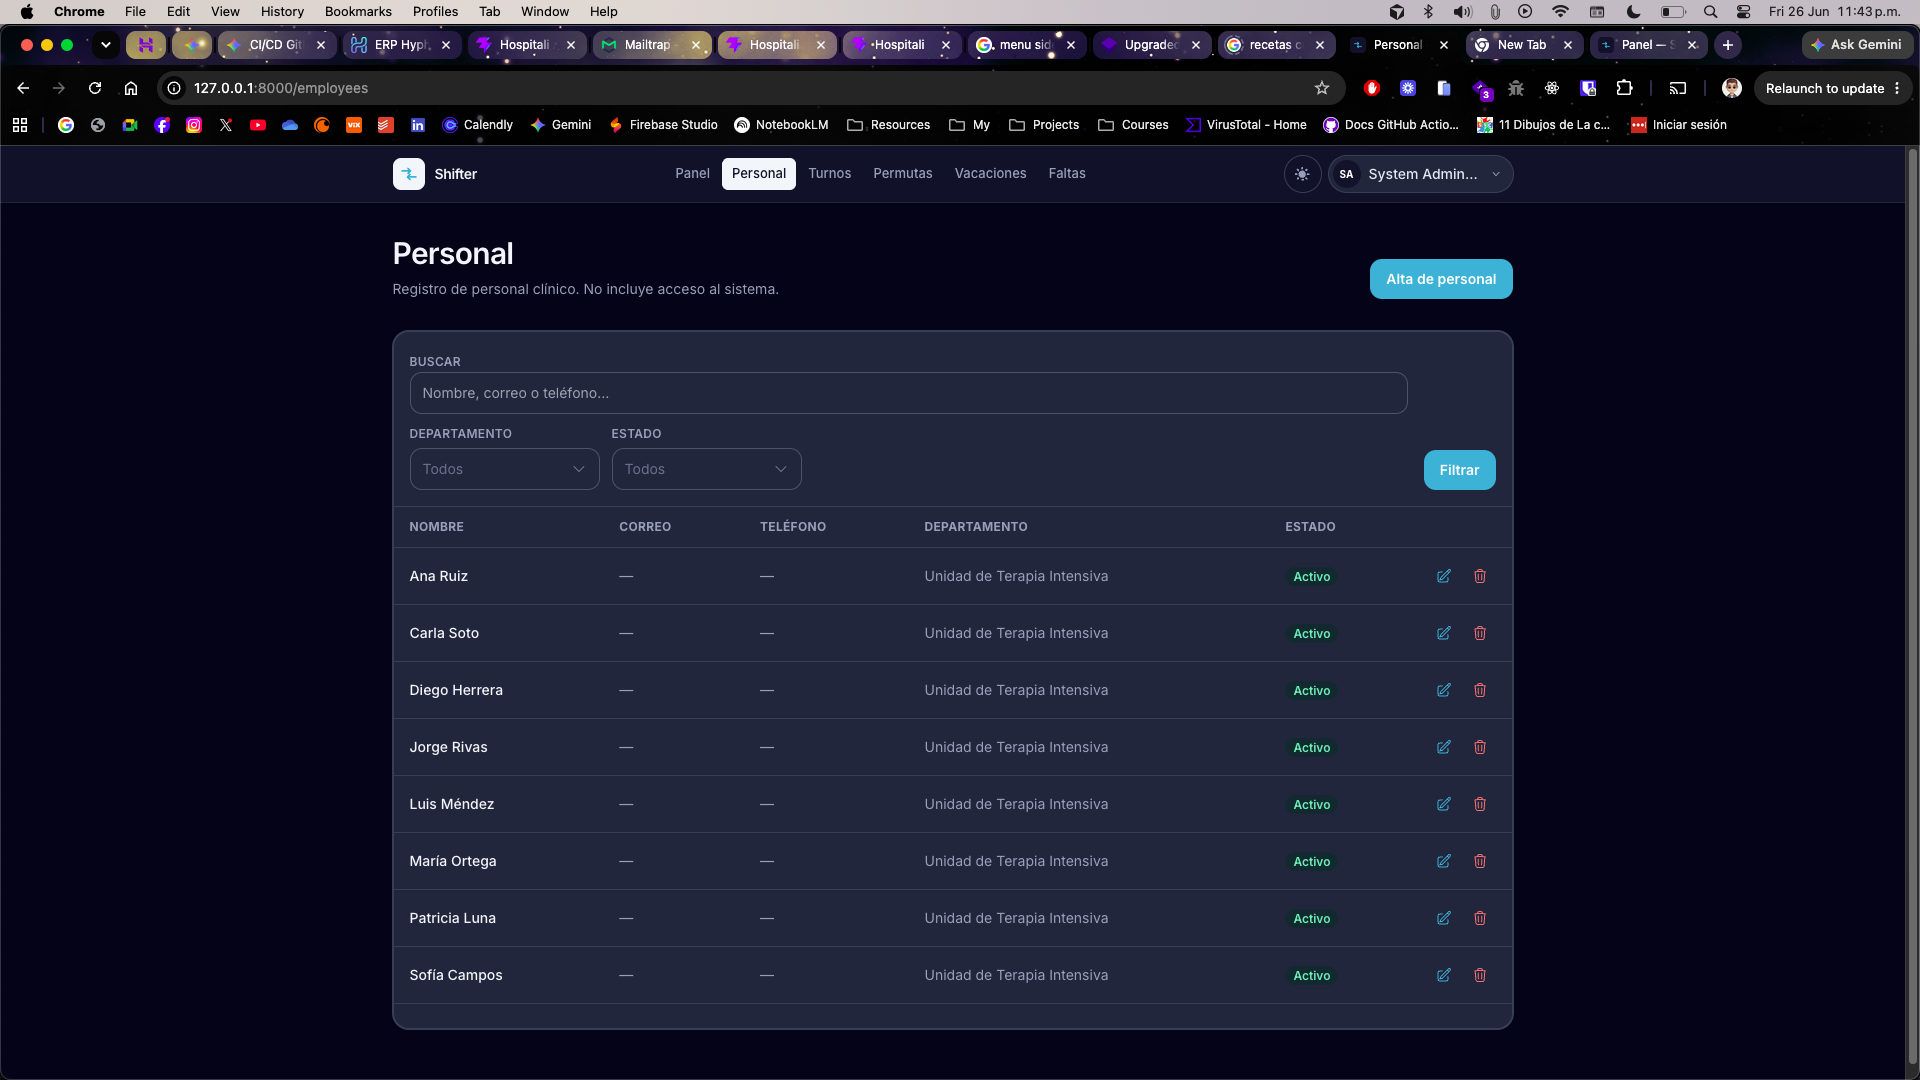
Task: Open Chrome tab search chevron
Action: [106, 45]
